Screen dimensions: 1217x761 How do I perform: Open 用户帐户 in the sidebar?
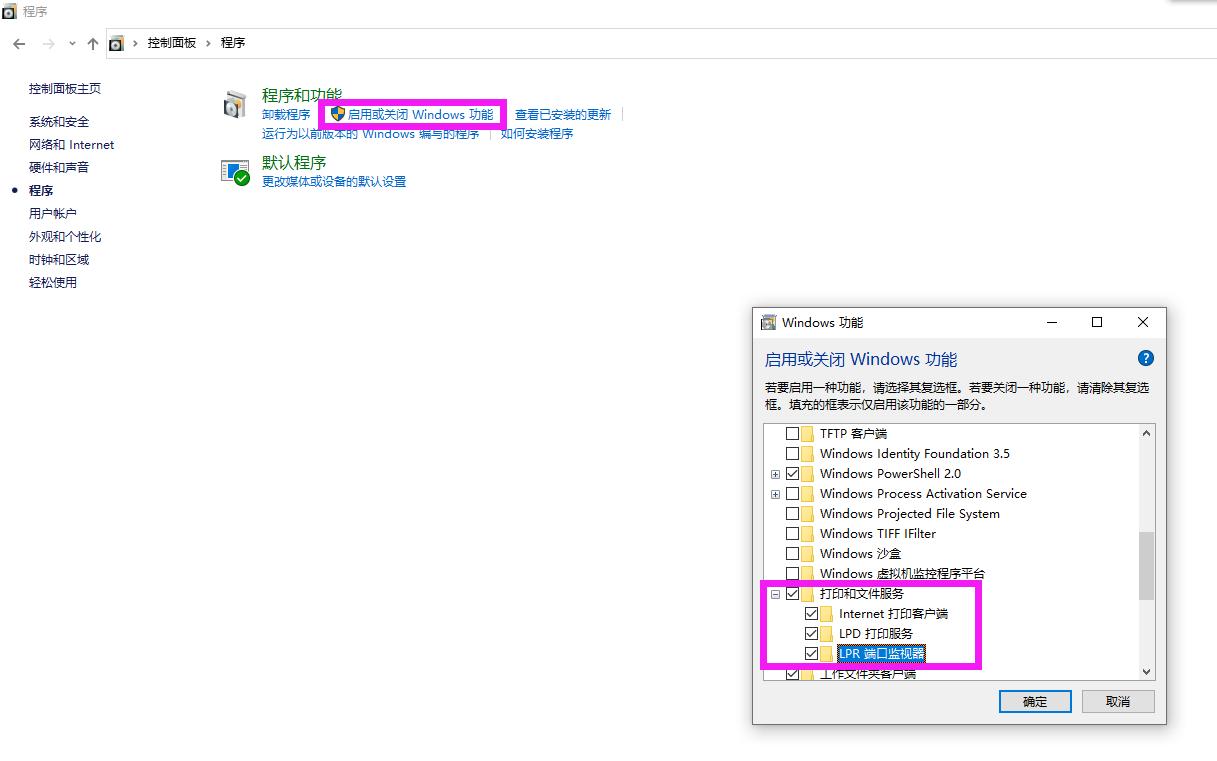tap(53, 213)
